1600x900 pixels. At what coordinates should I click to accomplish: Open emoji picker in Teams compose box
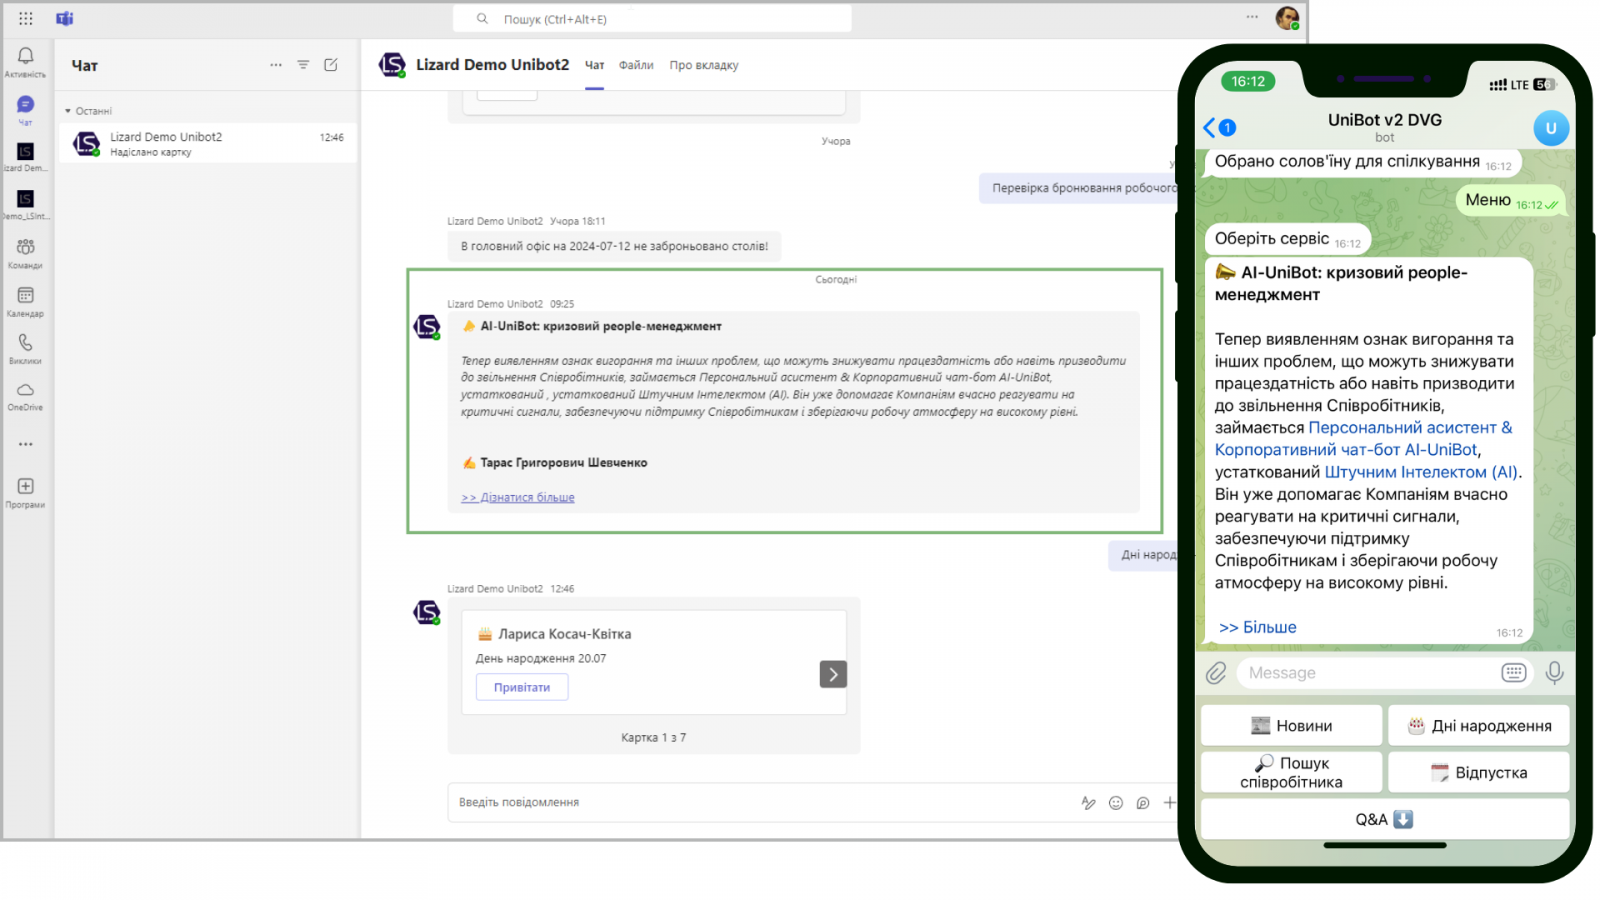(1116, 803)
